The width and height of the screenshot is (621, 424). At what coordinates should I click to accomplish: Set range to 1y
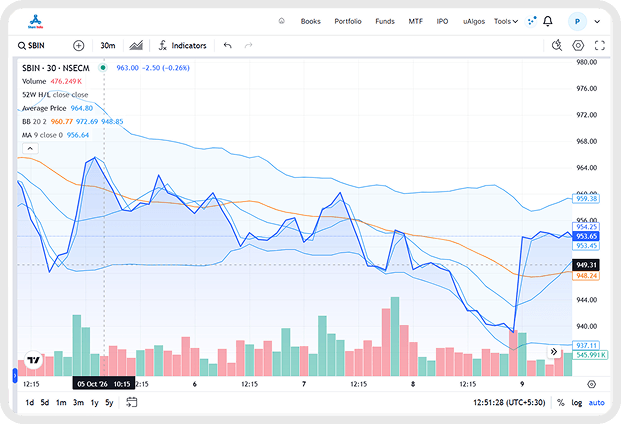(94, 403)
